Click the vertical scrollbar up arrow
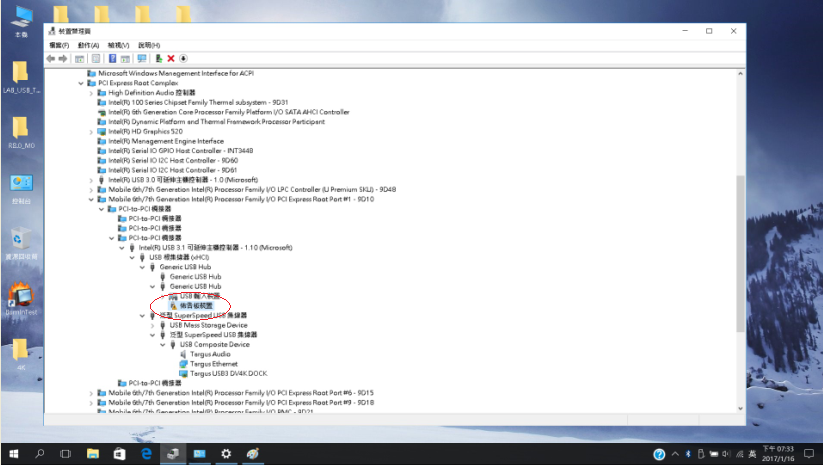Viewport: 823px width, 465px height. [740, 74]
